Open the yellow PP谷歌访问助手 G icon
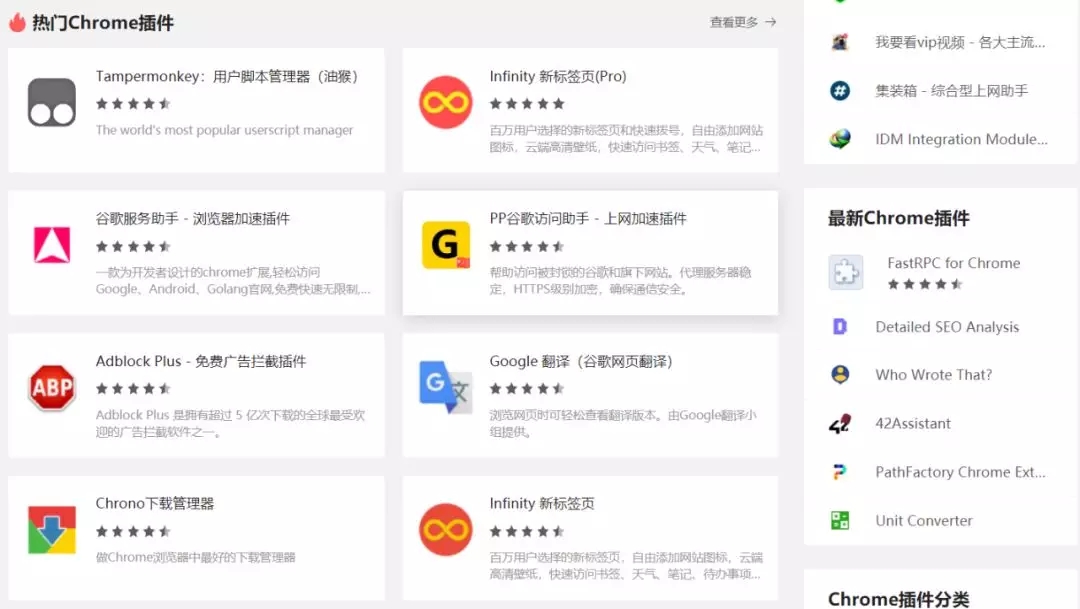Screen dimensions: 1080x609 pos(446,245)
